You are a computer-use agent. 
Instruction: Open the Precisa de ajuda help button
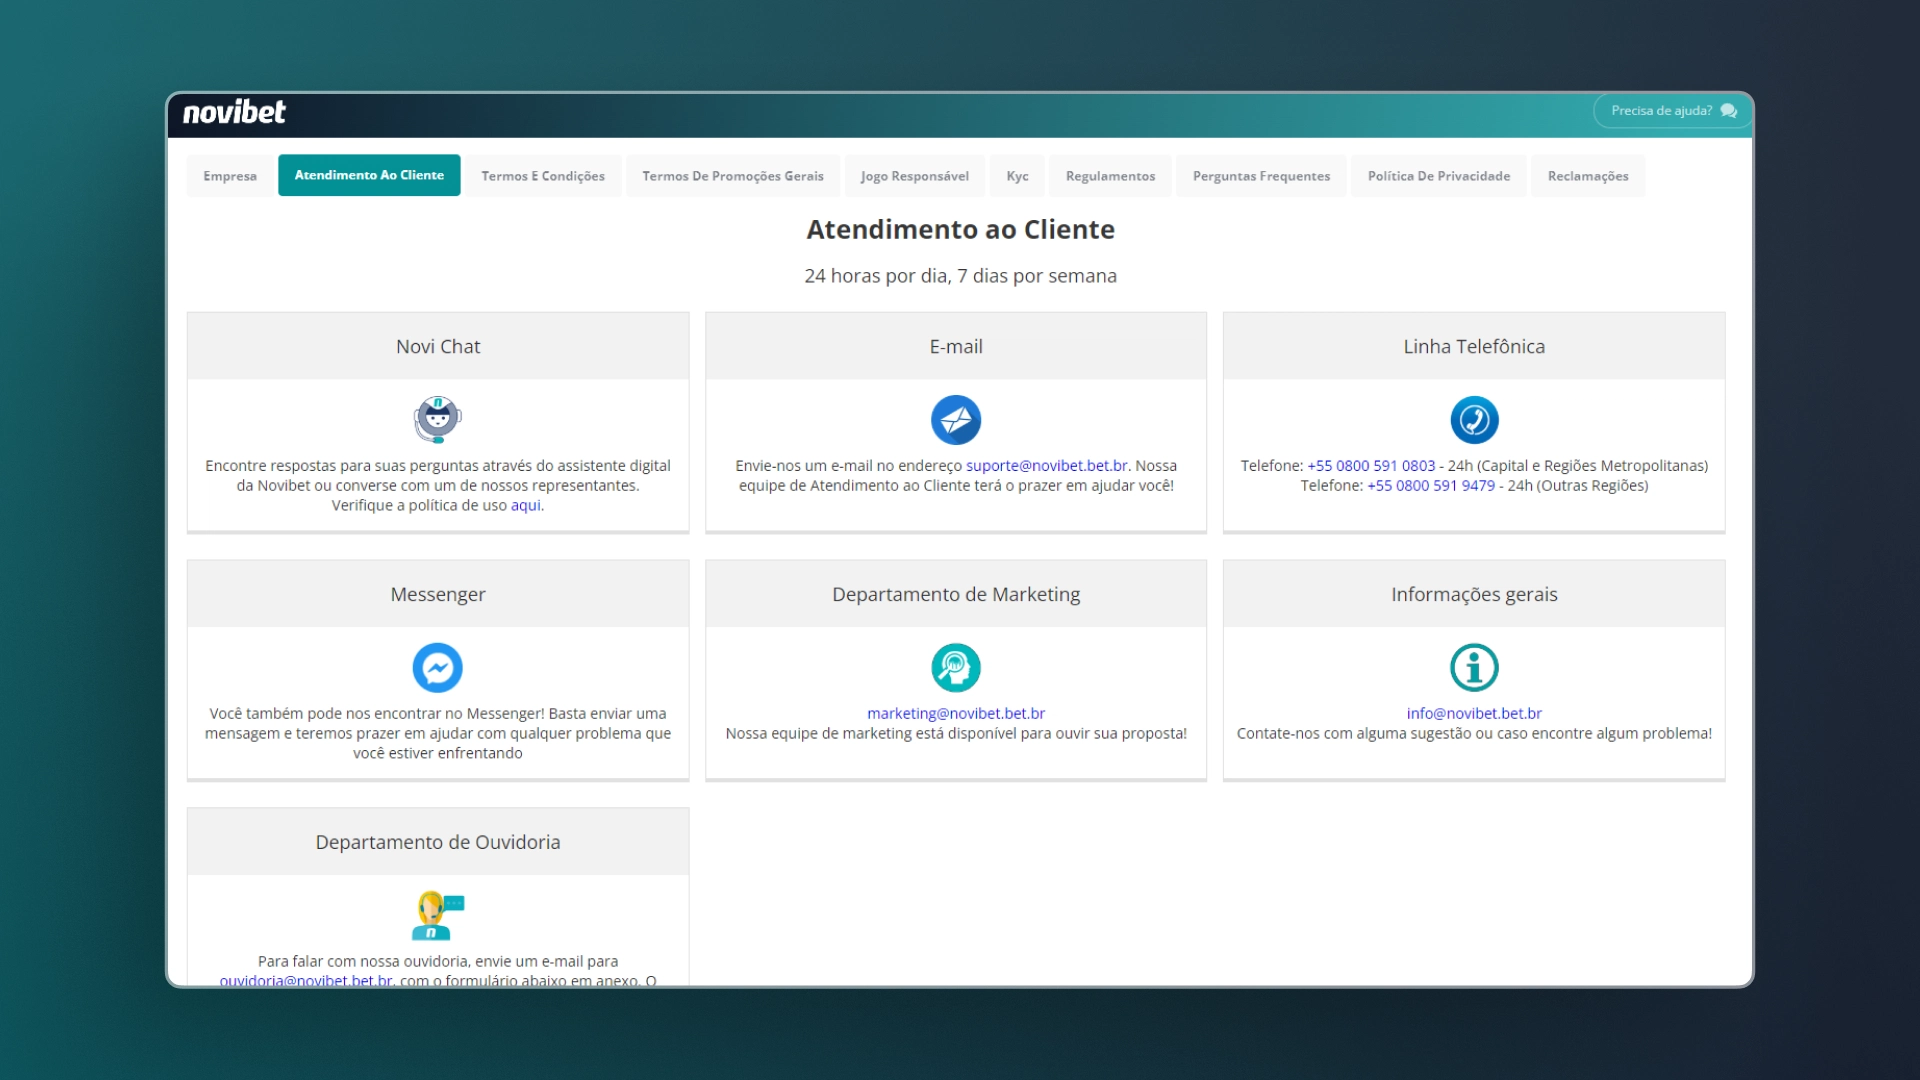[x=1673, y=111]
